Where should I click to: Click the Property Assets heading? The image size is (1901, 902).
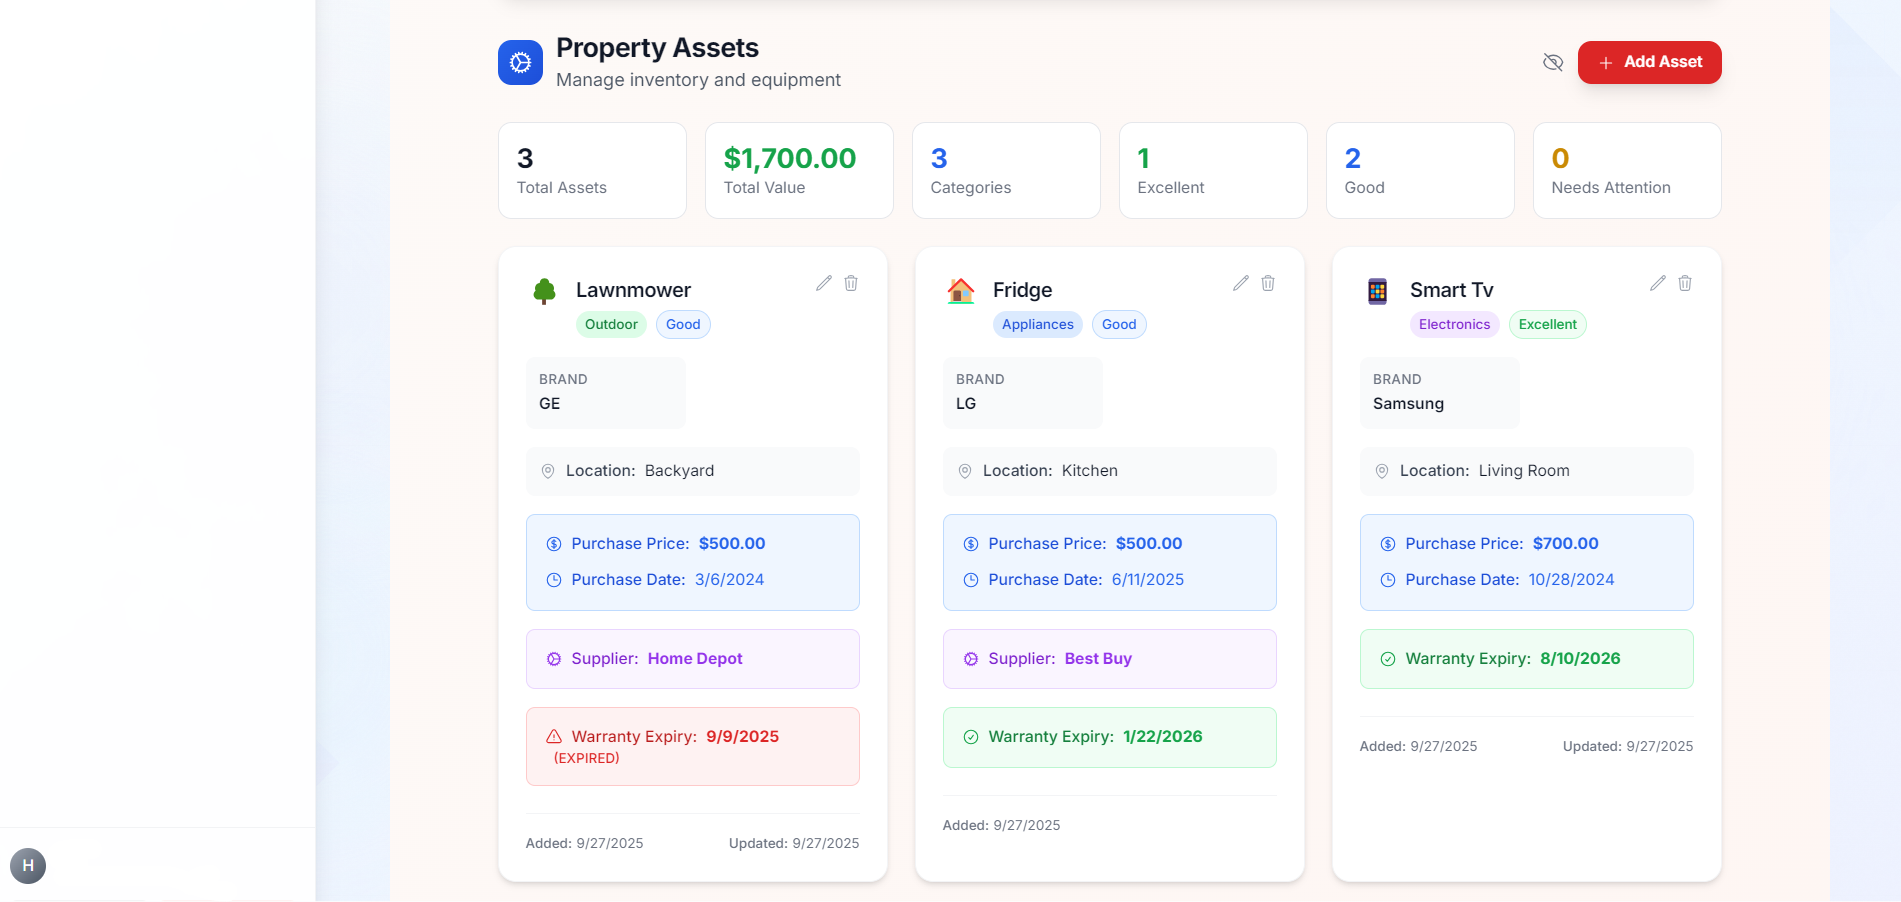[657, 48]
